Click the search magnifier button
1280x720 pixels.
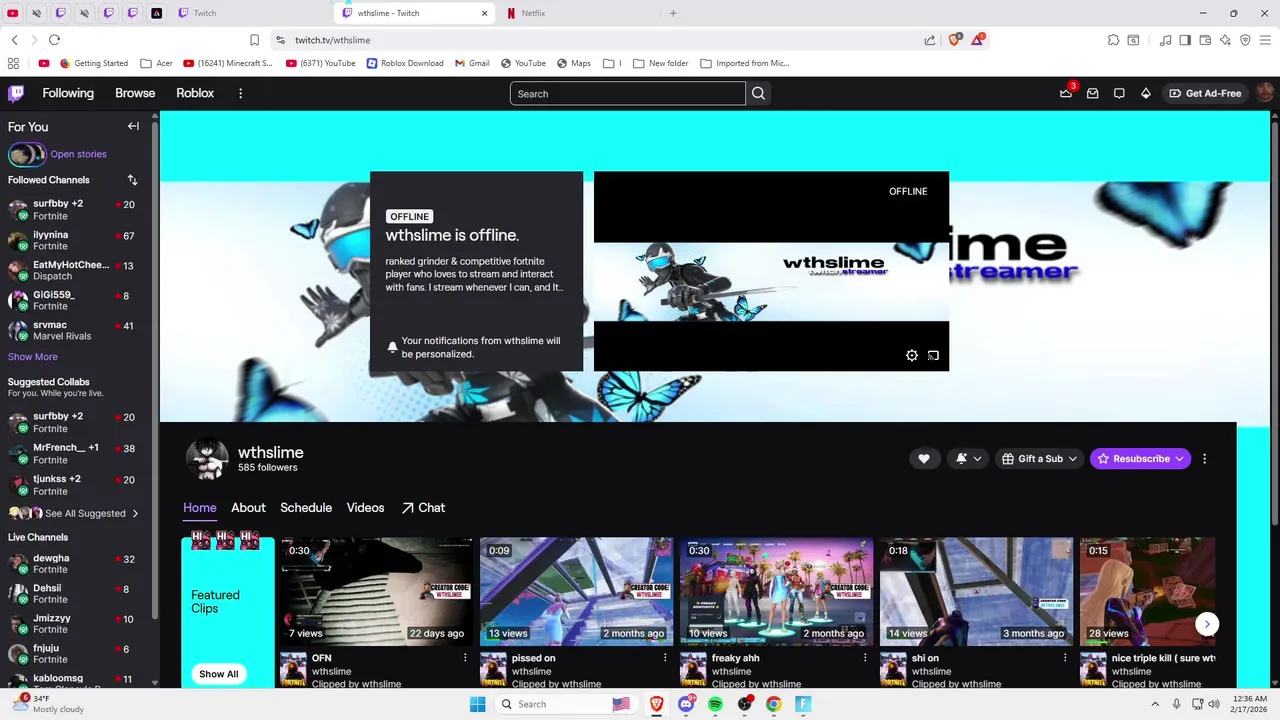(x=758, y=93)
